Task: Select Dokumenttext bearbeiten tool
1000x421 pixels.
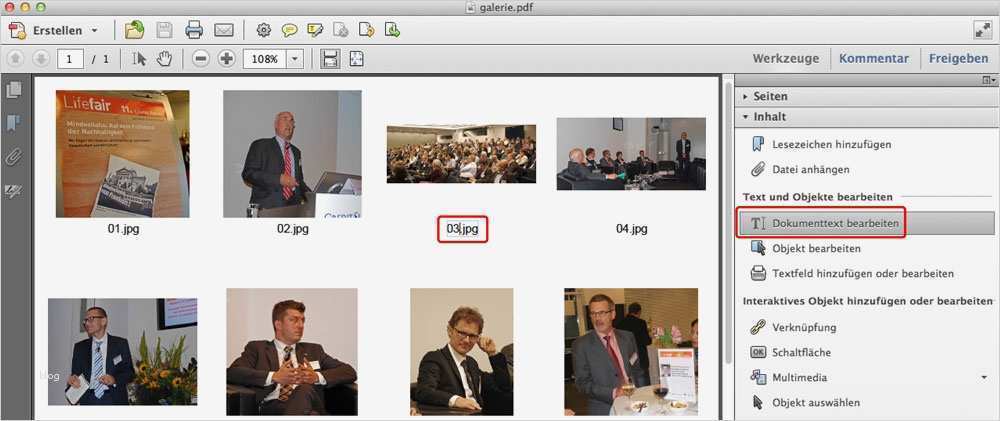Action: point(865,223)
